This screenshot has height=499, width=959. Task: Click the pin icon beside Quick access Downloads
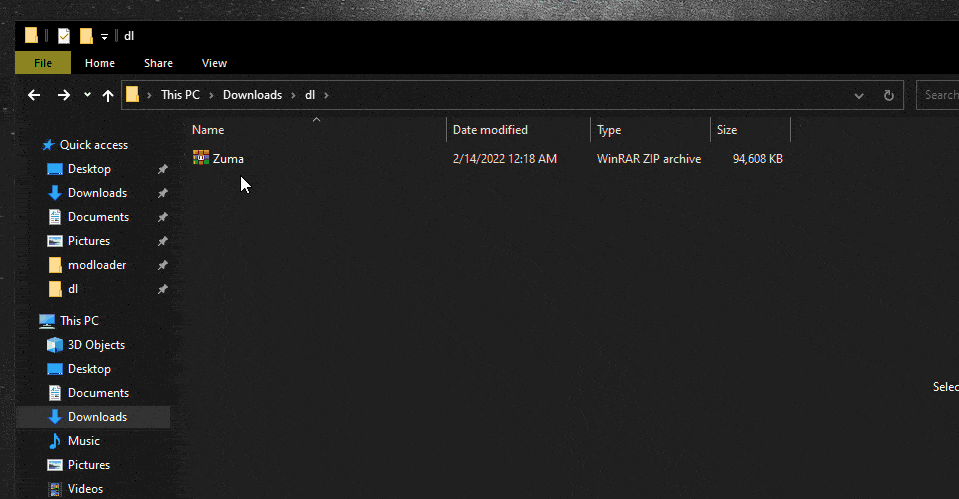(x=163, y=193)
